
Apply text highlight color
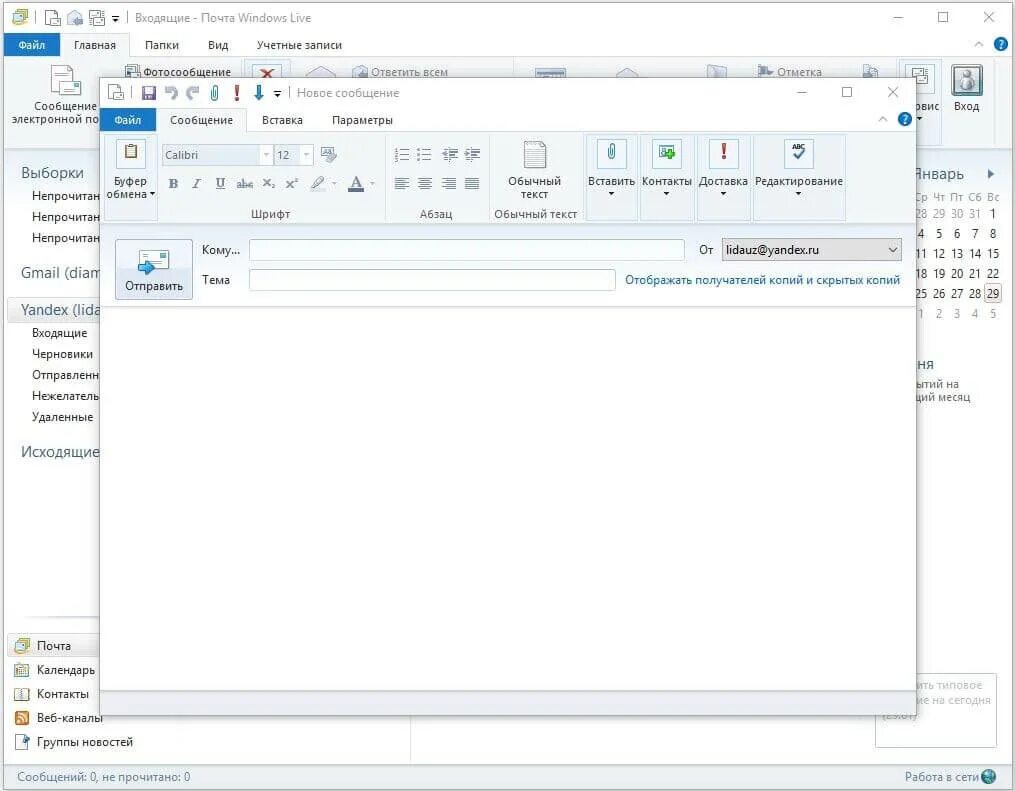click(x=318, y=184)
